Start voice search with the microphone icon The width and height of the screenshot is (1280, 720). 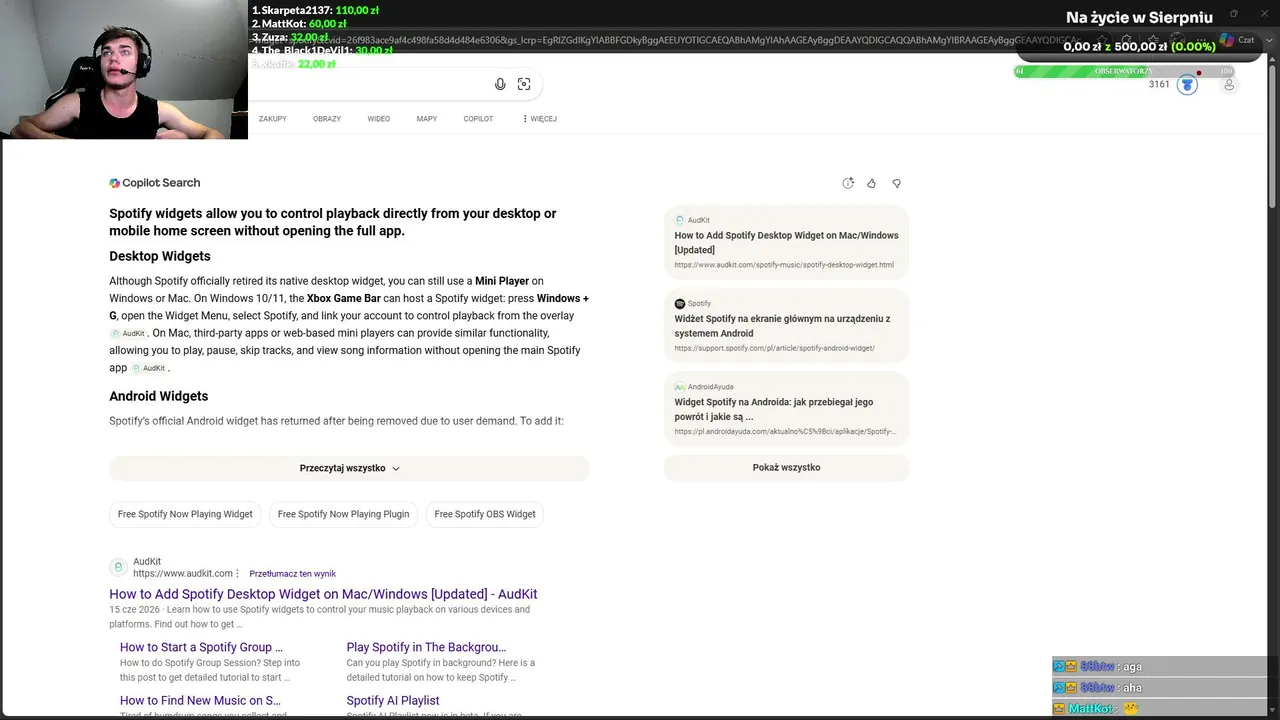coord(500,84)
